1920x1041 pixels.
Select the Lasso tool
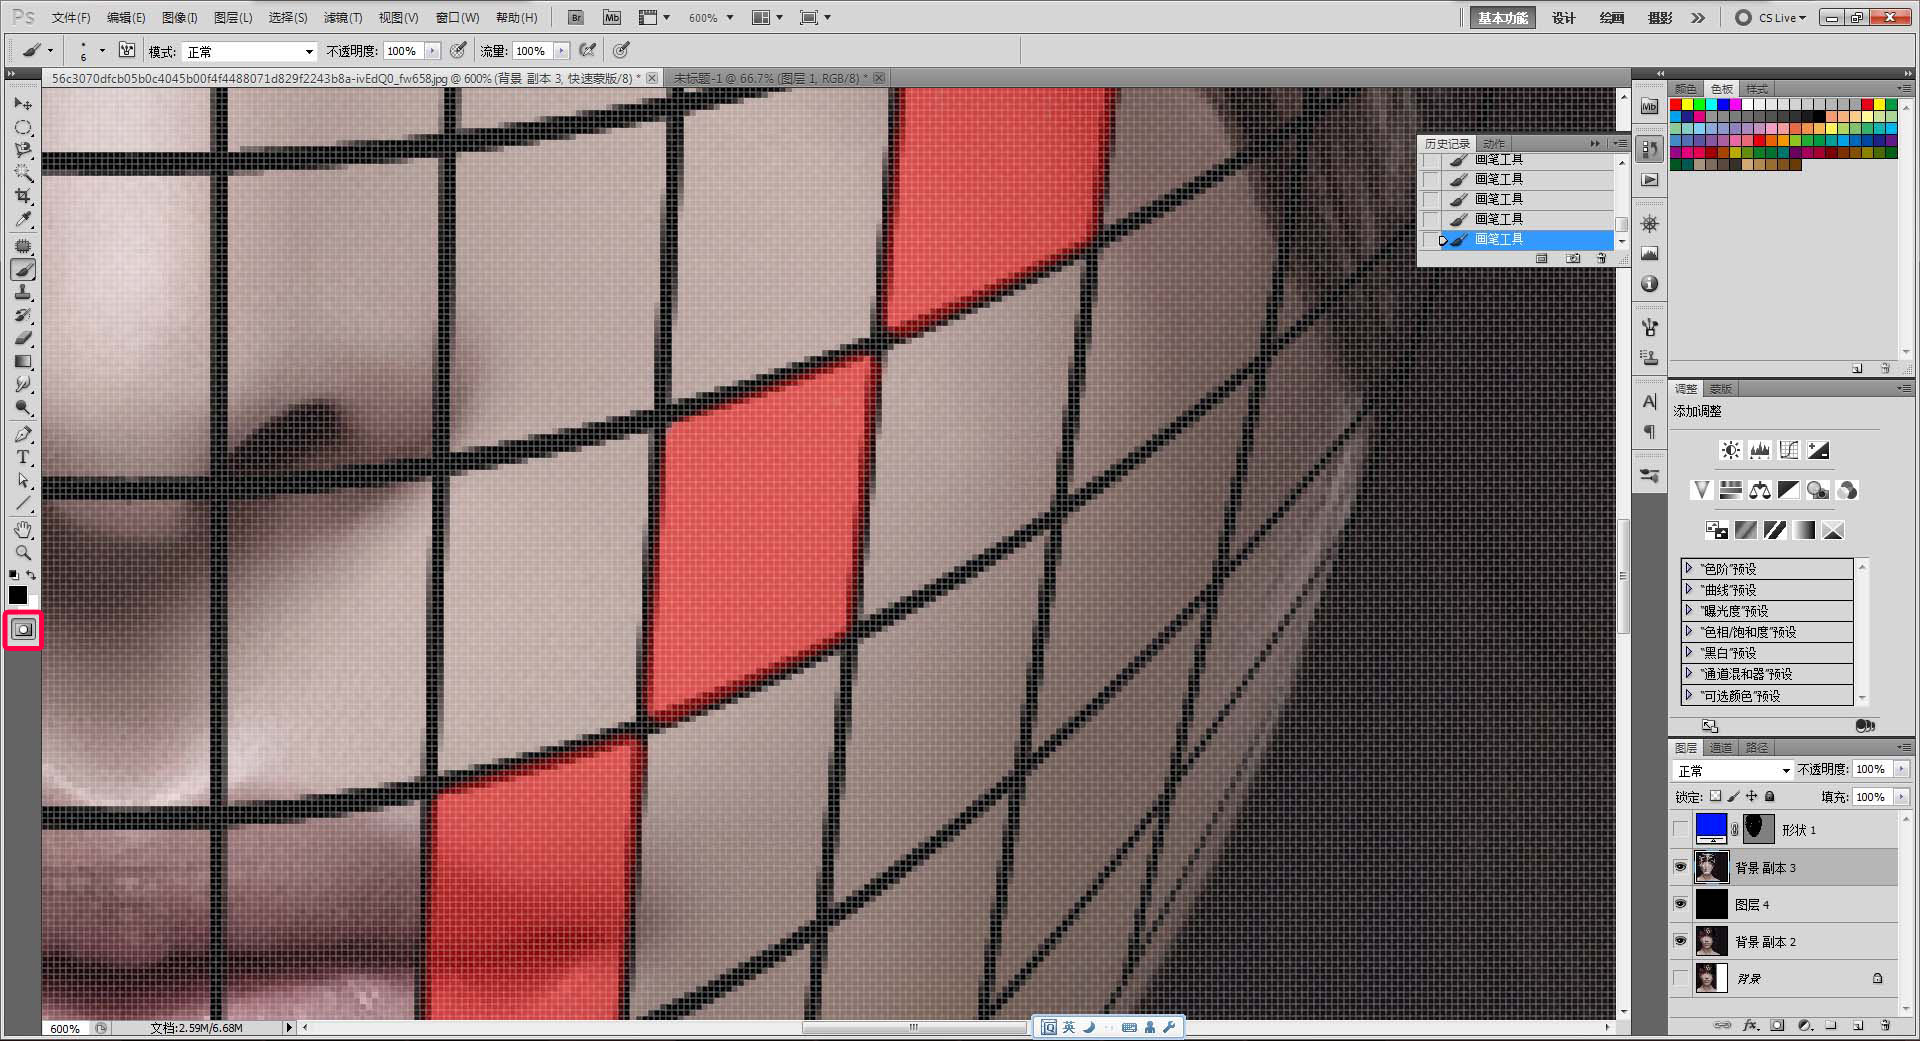point(22,150)
